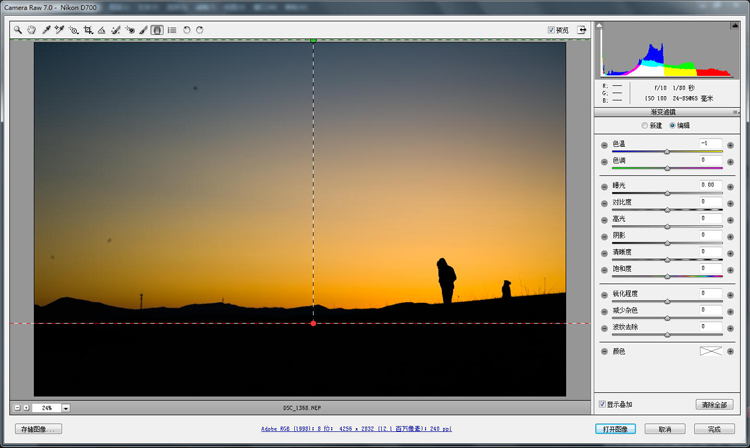The image size is (750, 448).
Task: Increase 色温 with its plus button
Action: 730,145
